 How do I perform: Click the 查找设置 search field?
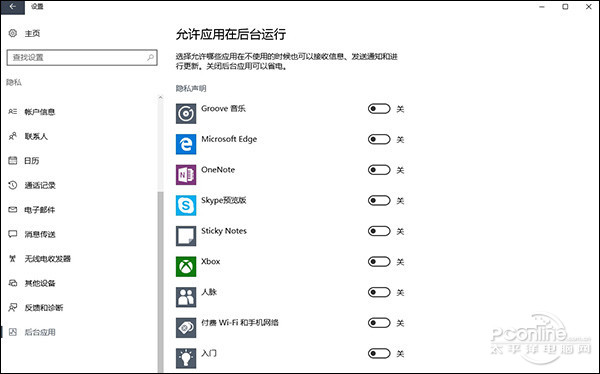tap(82, 57)
